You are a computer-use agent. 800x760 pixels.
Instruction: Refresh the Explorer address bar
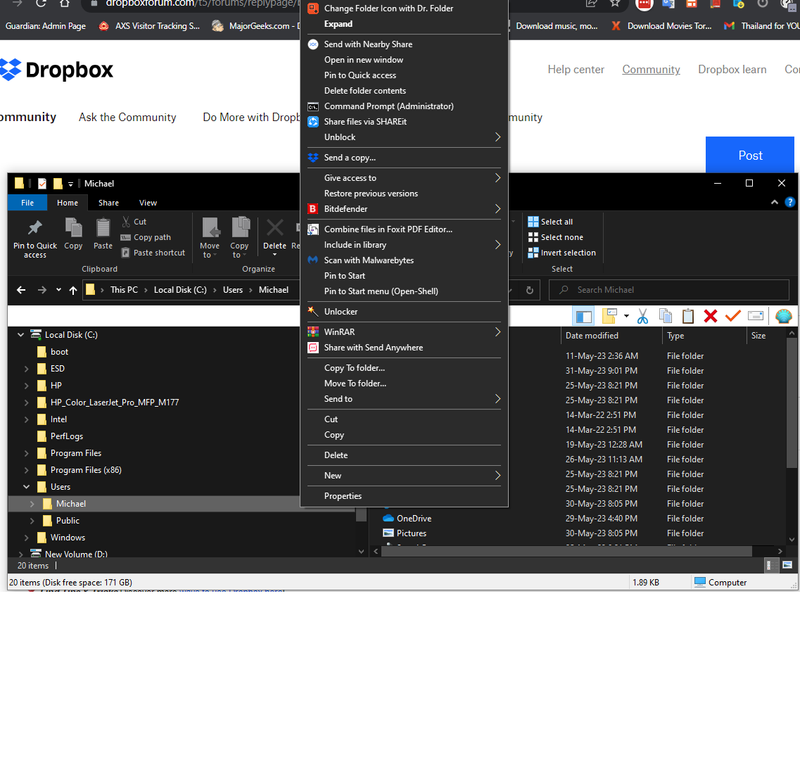click(x=530, y=290)
